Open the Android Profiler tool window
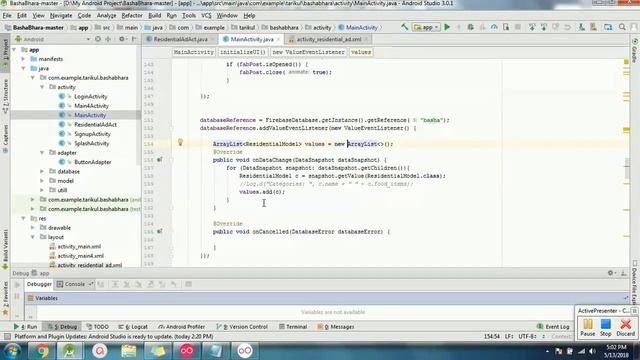The height and width of the screenshot is (360, 640). click(x=181, y=327)
